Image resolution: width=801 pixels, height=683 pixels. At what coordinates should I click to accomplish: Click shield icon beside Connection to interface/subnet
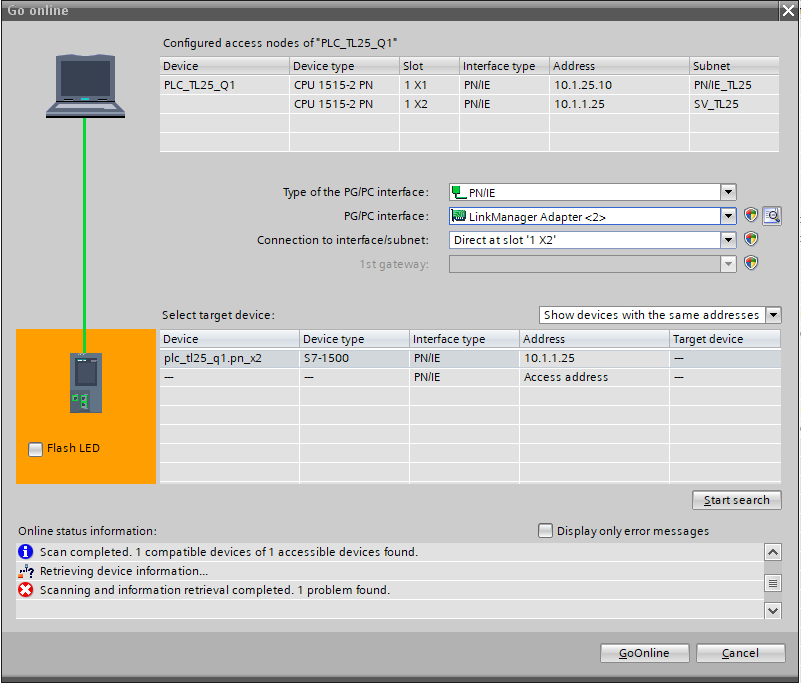pos(750,239)
